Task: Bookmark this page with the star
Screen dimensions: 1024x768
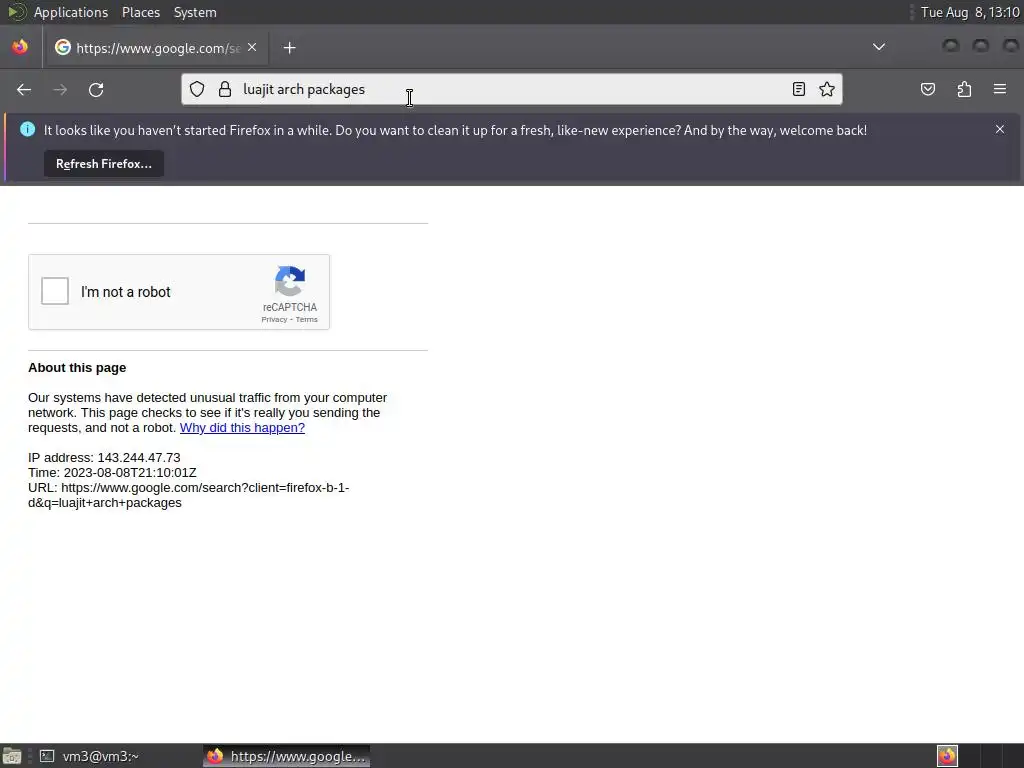Action: click(x=827, y=89)
